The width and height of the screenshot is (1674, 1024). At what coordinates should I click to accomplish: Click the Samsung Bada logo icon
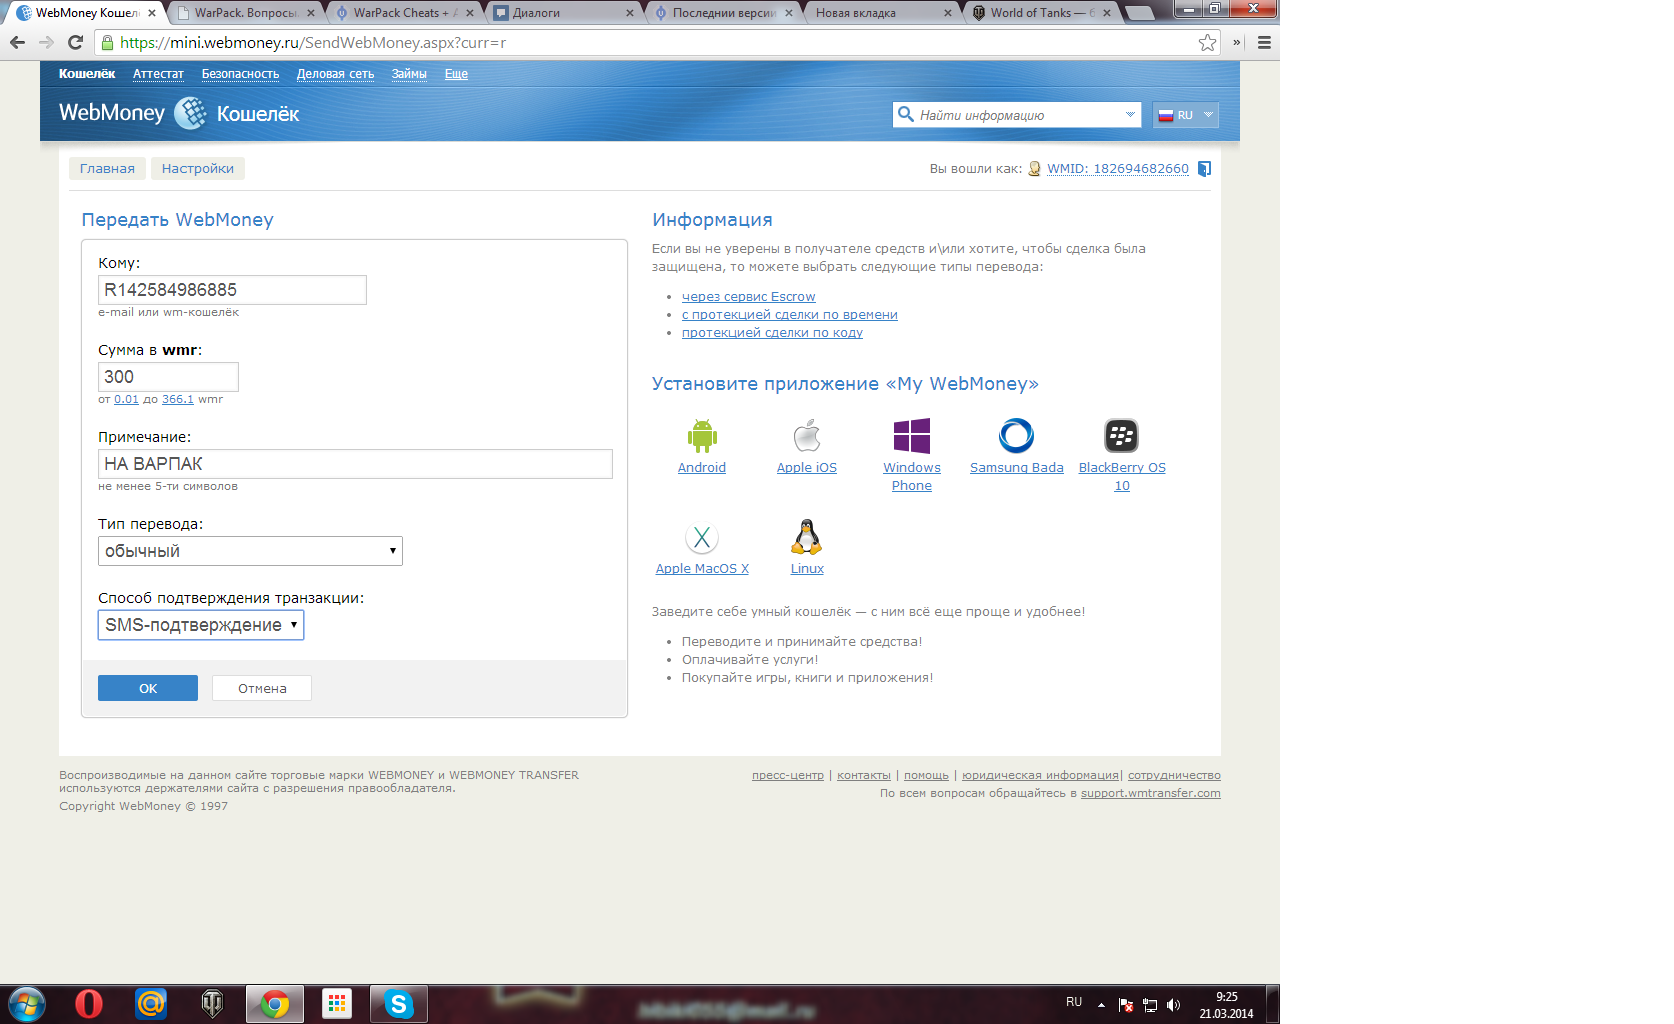click(1017, 436)
